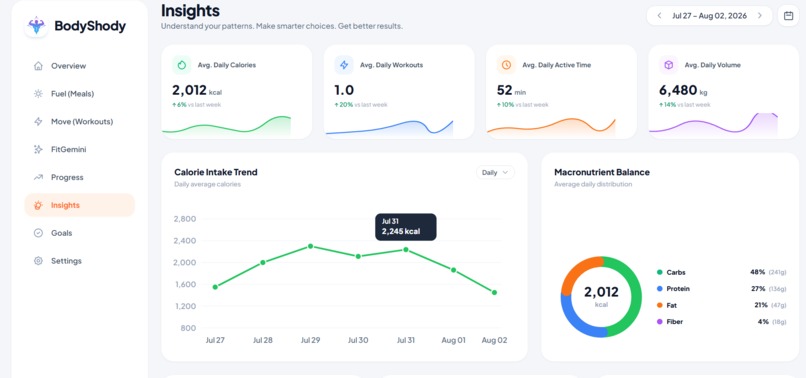The width and height of the screenshot is (806, 378).
Task: Click the 1.0 workouts value
Action: pyautogui.click(x=344, y=91)
